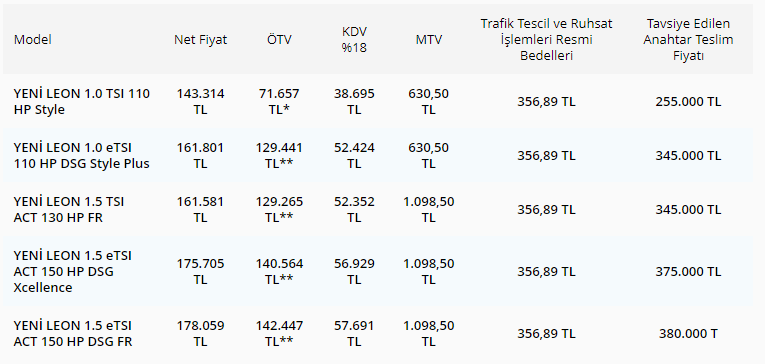Click the ÖTV column header

280,40
